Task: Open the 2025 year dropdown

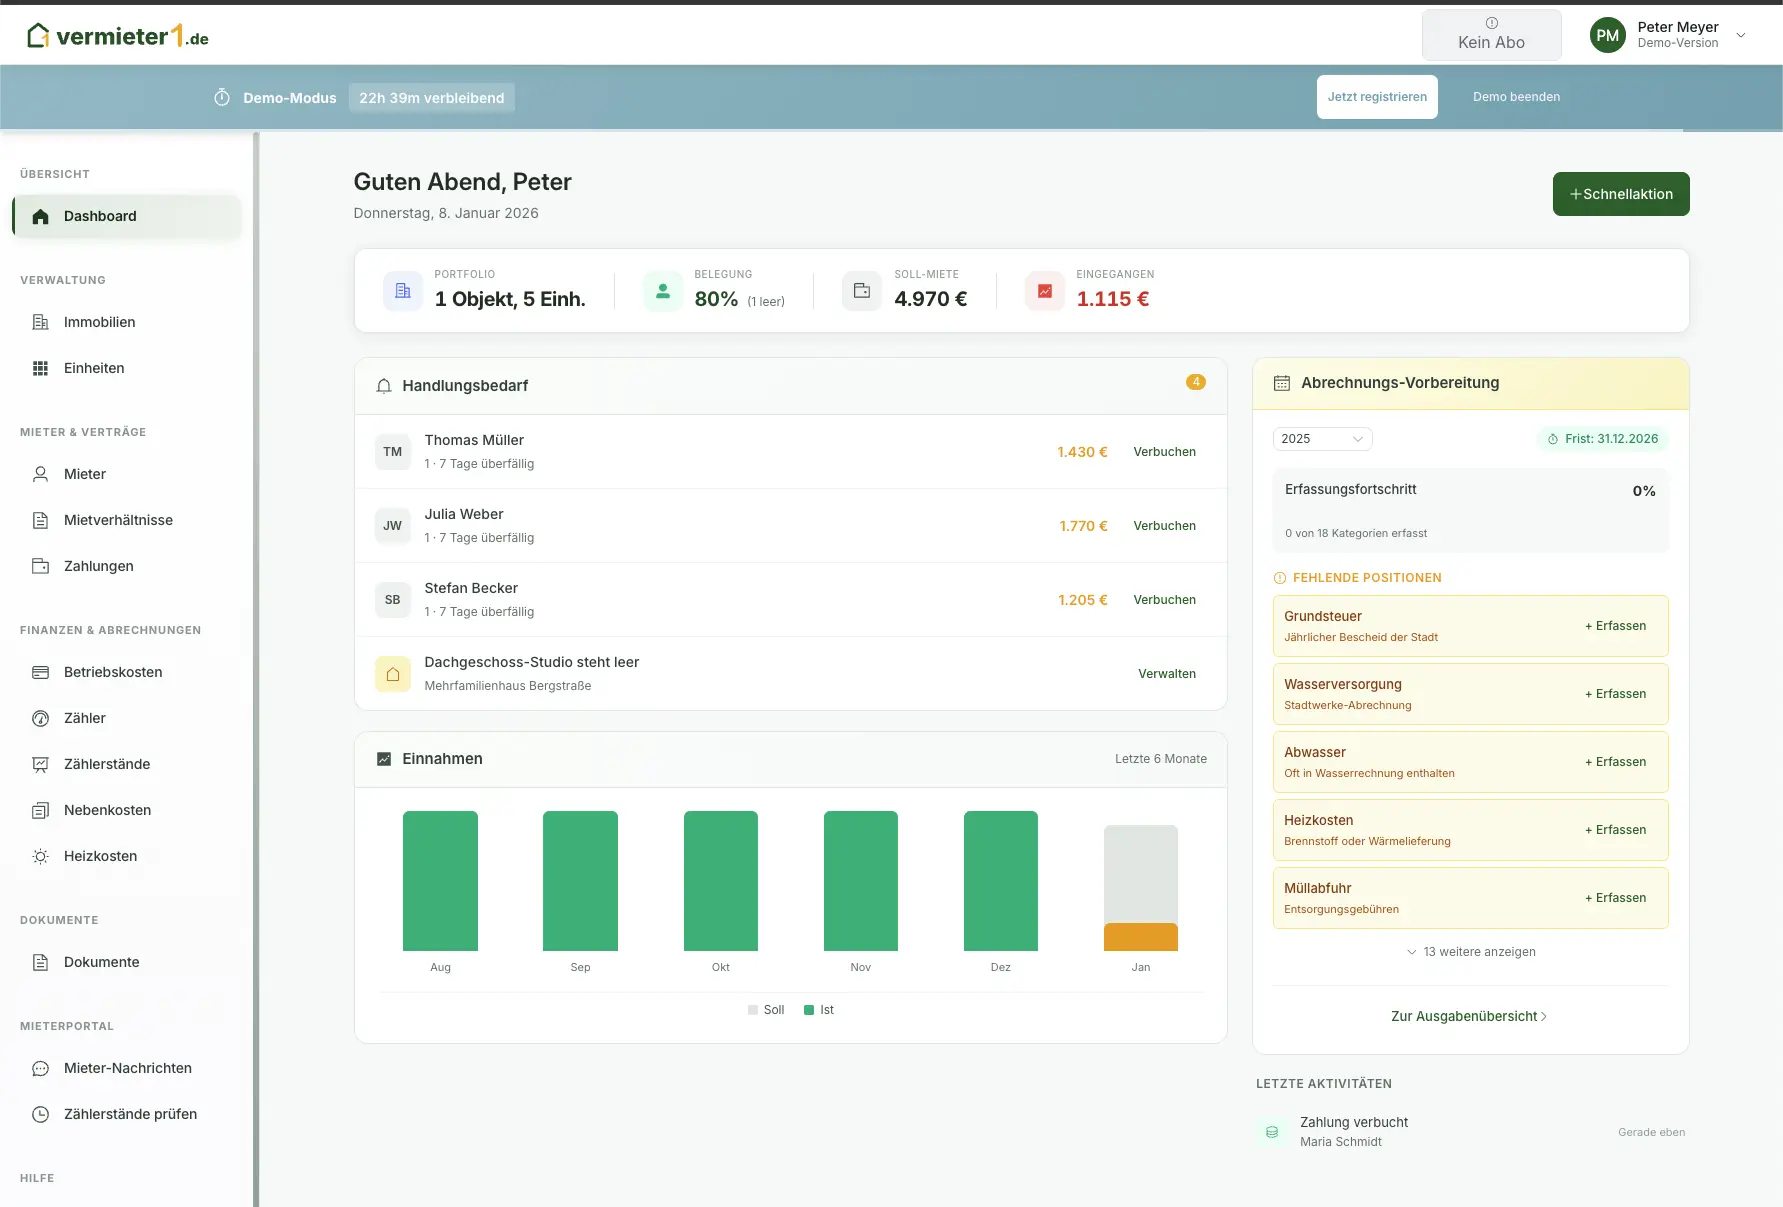Action: point(1321,439)
